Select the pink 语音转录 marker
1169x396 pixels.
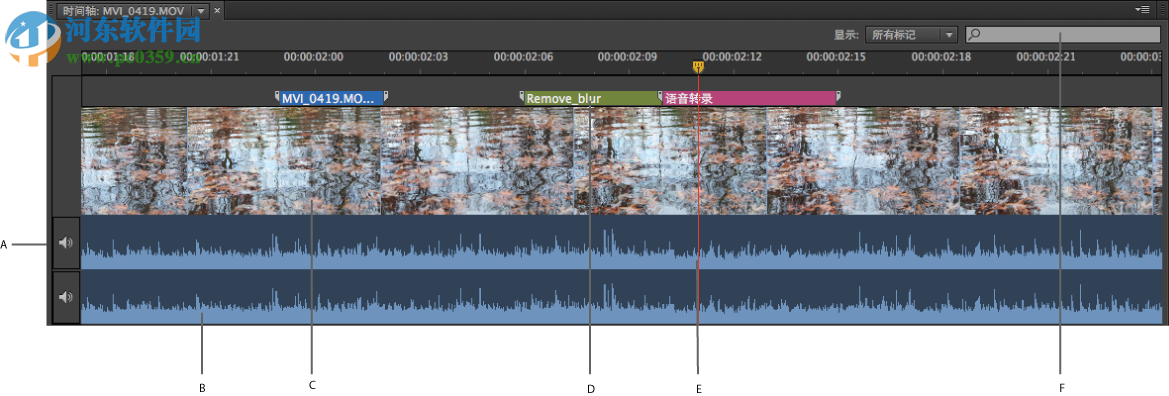click(x=749, y=98)
